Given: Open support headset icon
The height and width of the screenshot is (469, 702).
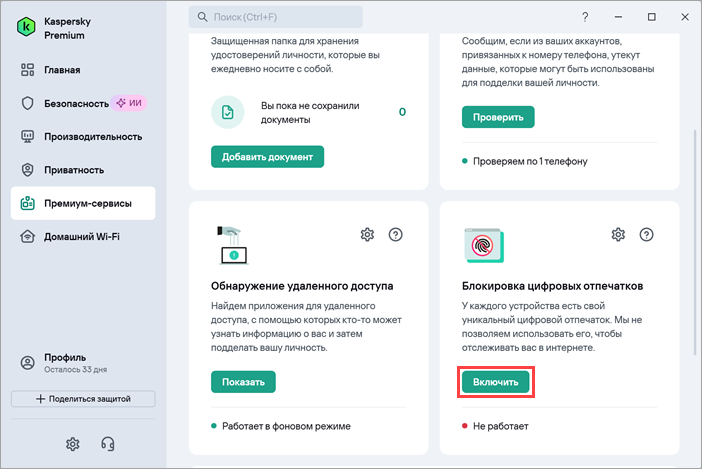Looking at the screenshot, I should pyautogui.click(x=107, y=444).
